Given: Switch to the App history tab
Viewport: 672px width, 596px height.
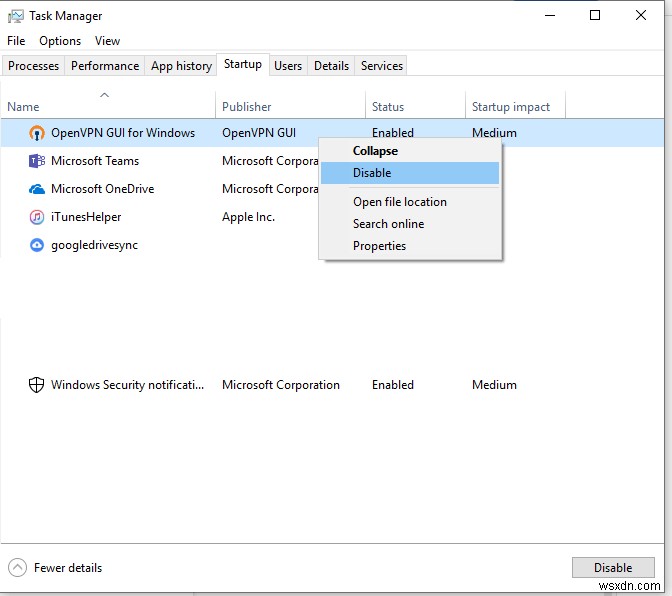Looking at the screenshot, I should (181, 66).
